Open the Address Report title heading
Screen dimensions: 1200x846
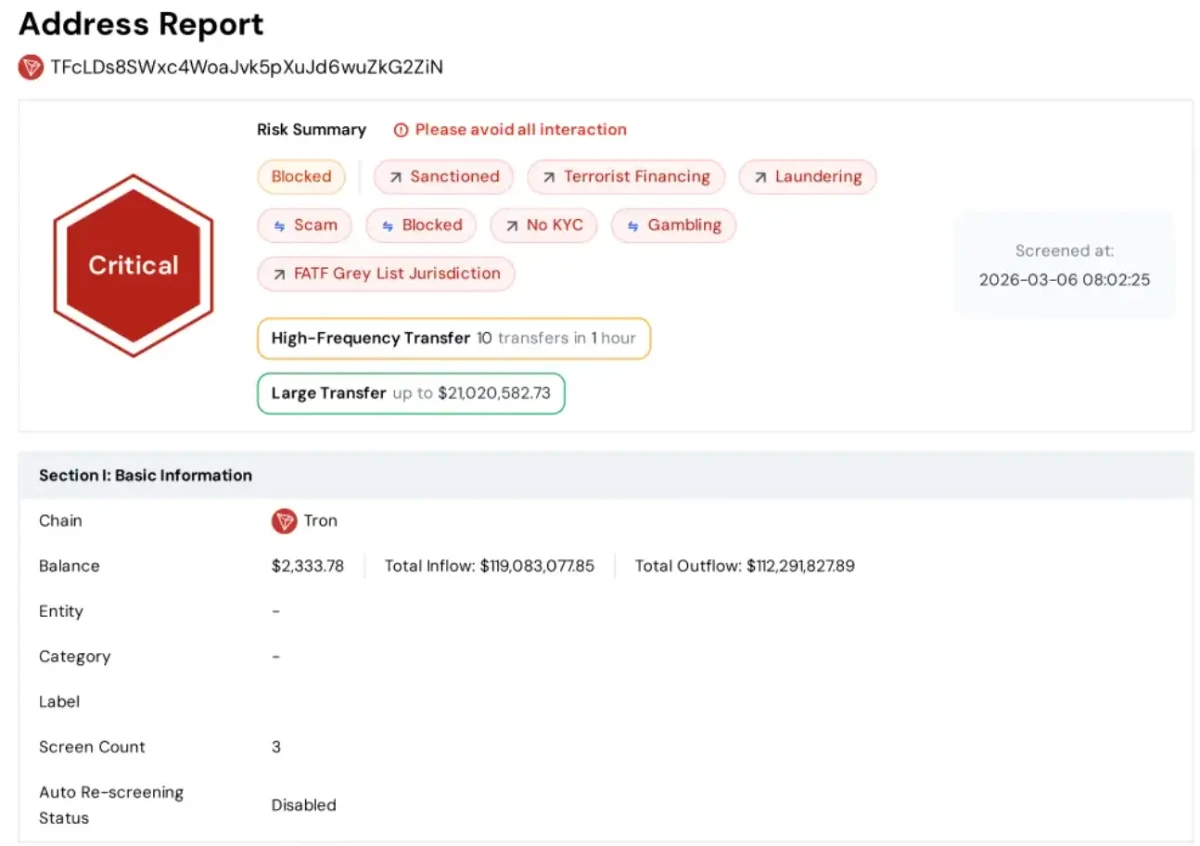click(140, 24)
